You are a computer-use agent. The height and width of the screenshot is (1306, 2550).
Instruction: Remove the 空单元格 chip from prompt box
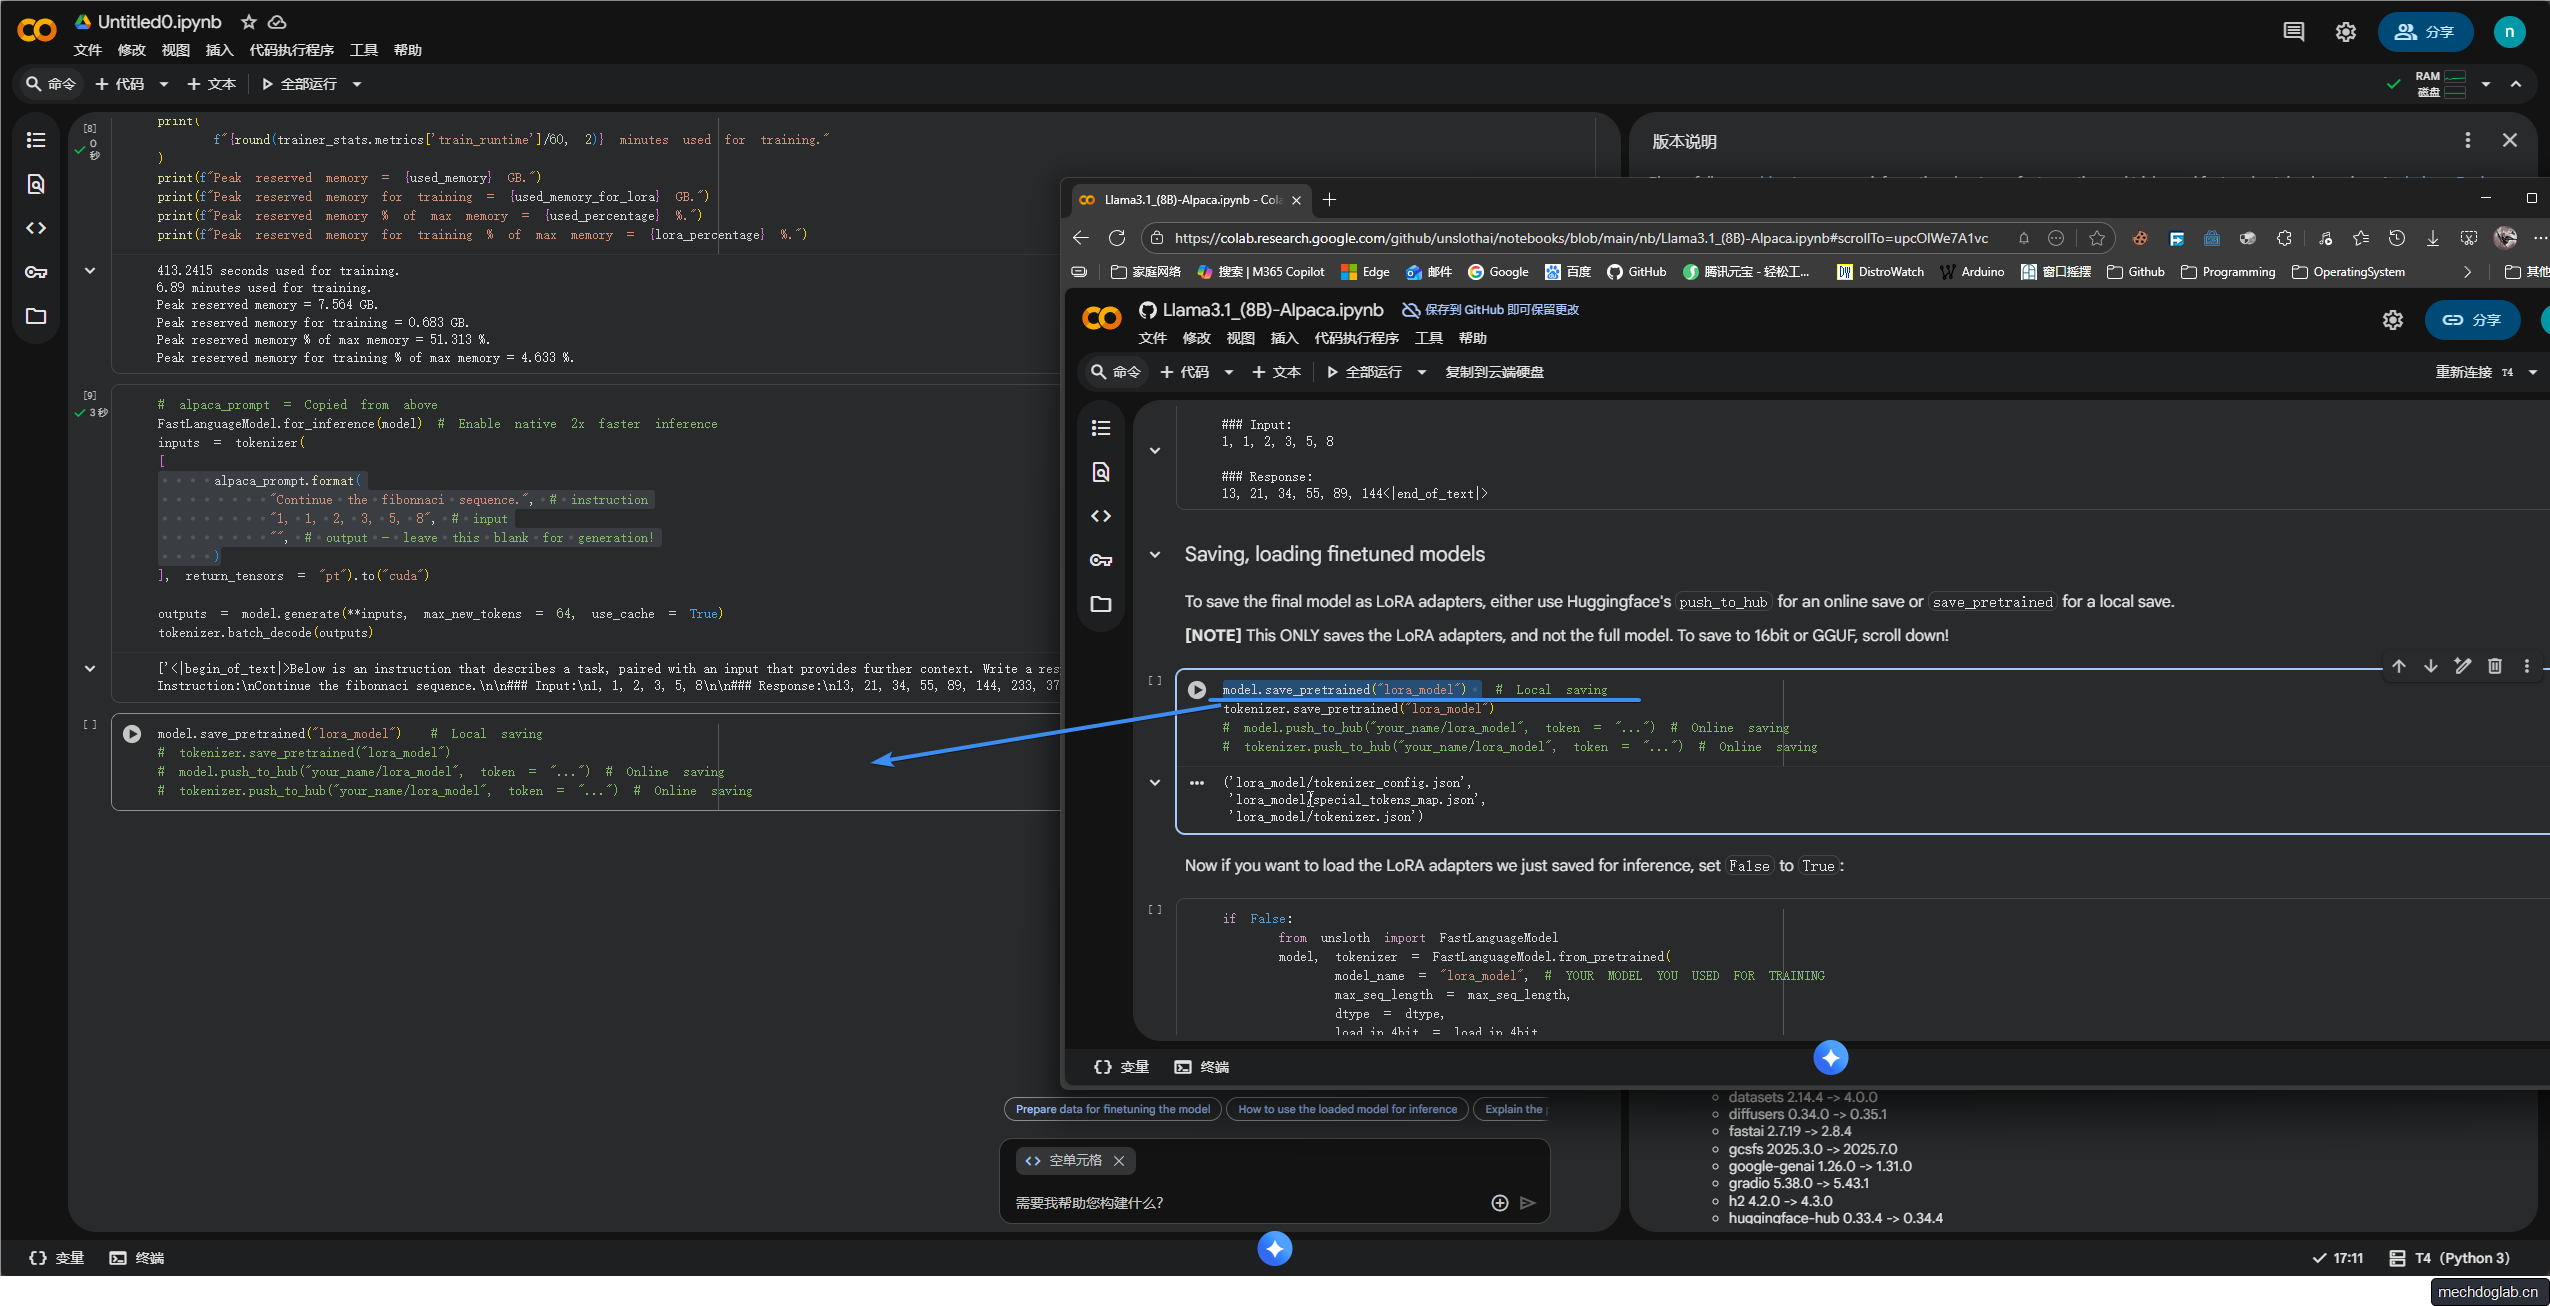1119,1161
